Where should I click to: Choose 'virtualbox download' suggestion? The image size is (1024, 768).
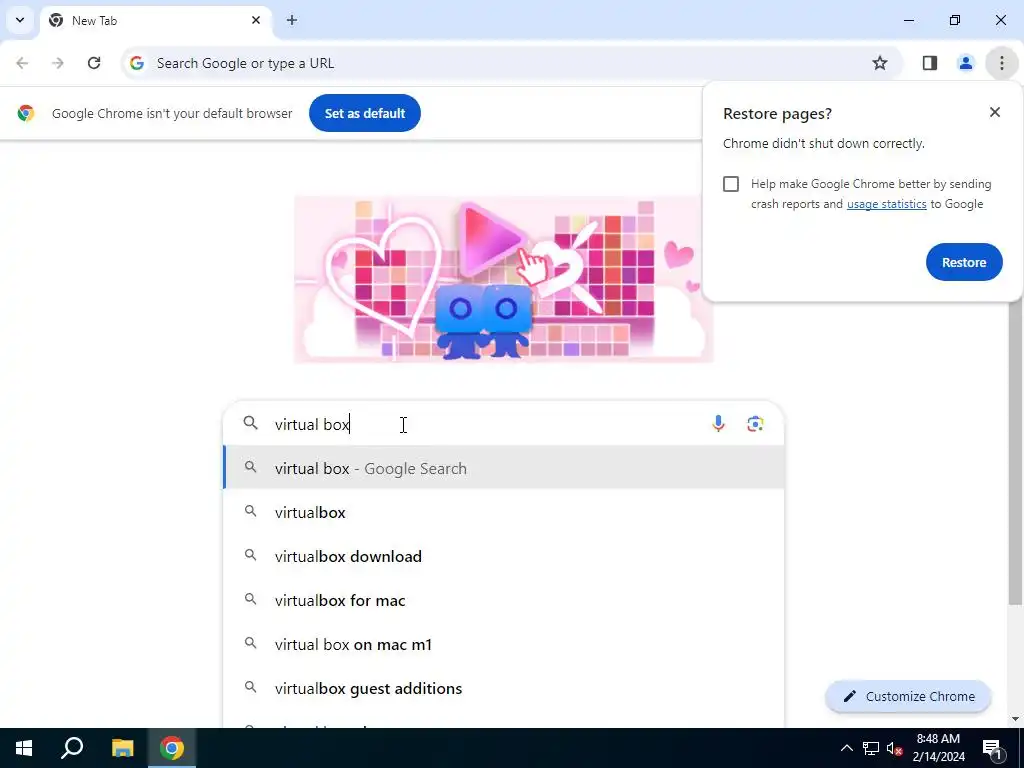coord(504,556)
